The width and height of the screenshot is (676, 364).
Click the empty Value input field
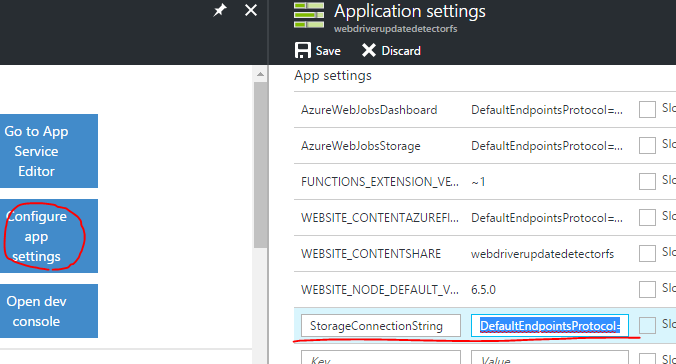550,358
